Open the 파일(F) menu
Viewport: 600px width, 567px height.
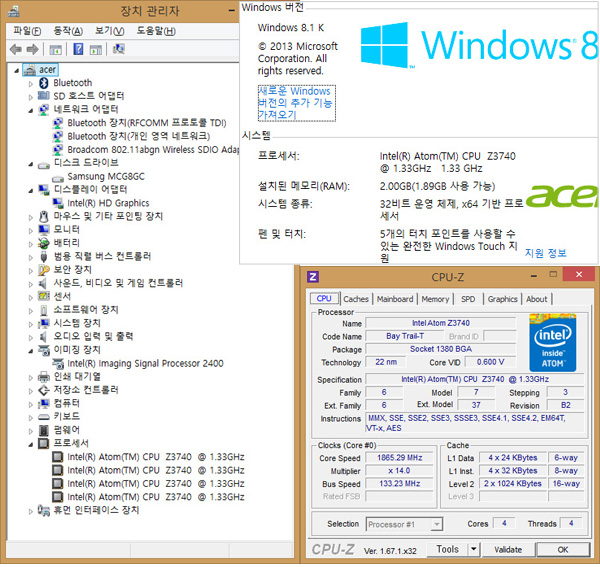[27, 31]
